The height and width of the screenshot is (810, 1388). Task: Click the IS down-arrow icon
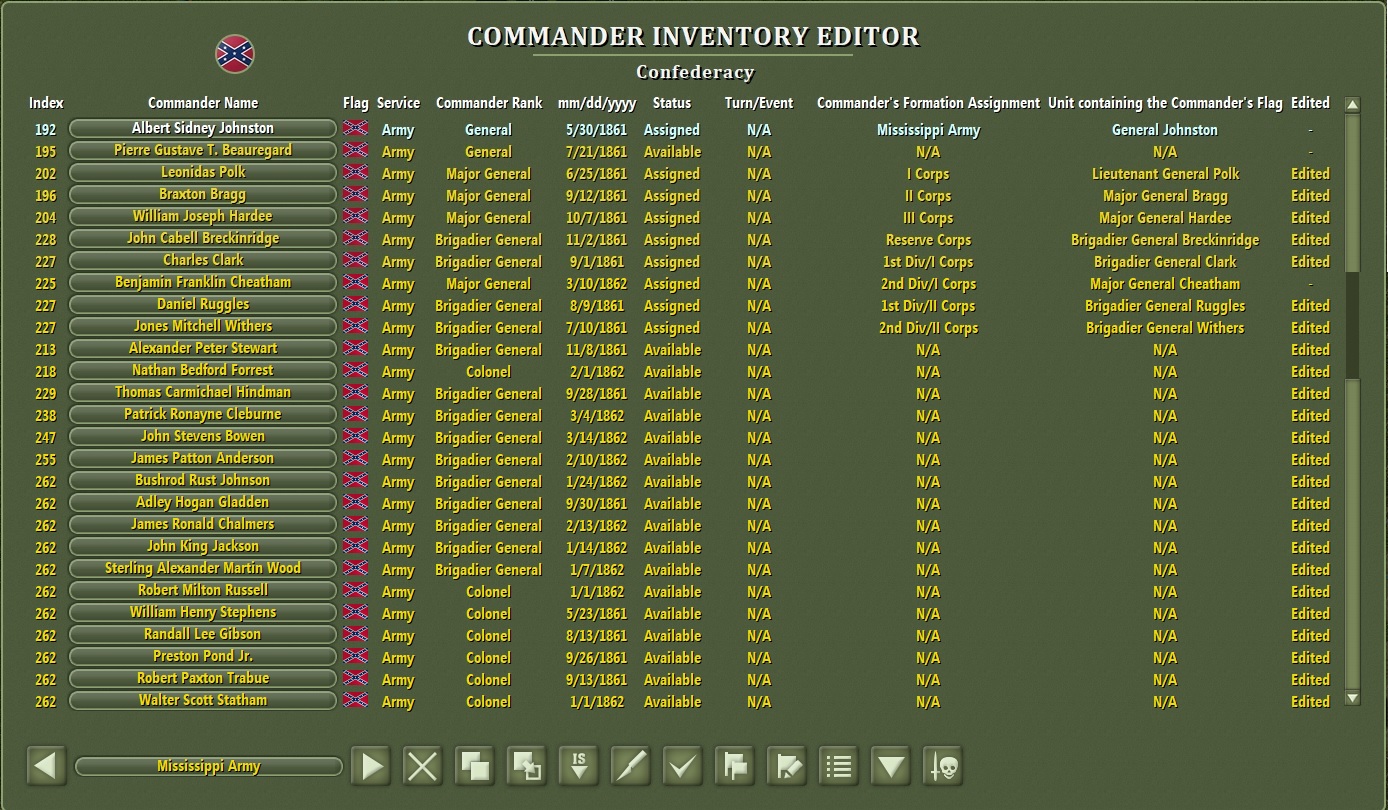(x=579, y=767)
